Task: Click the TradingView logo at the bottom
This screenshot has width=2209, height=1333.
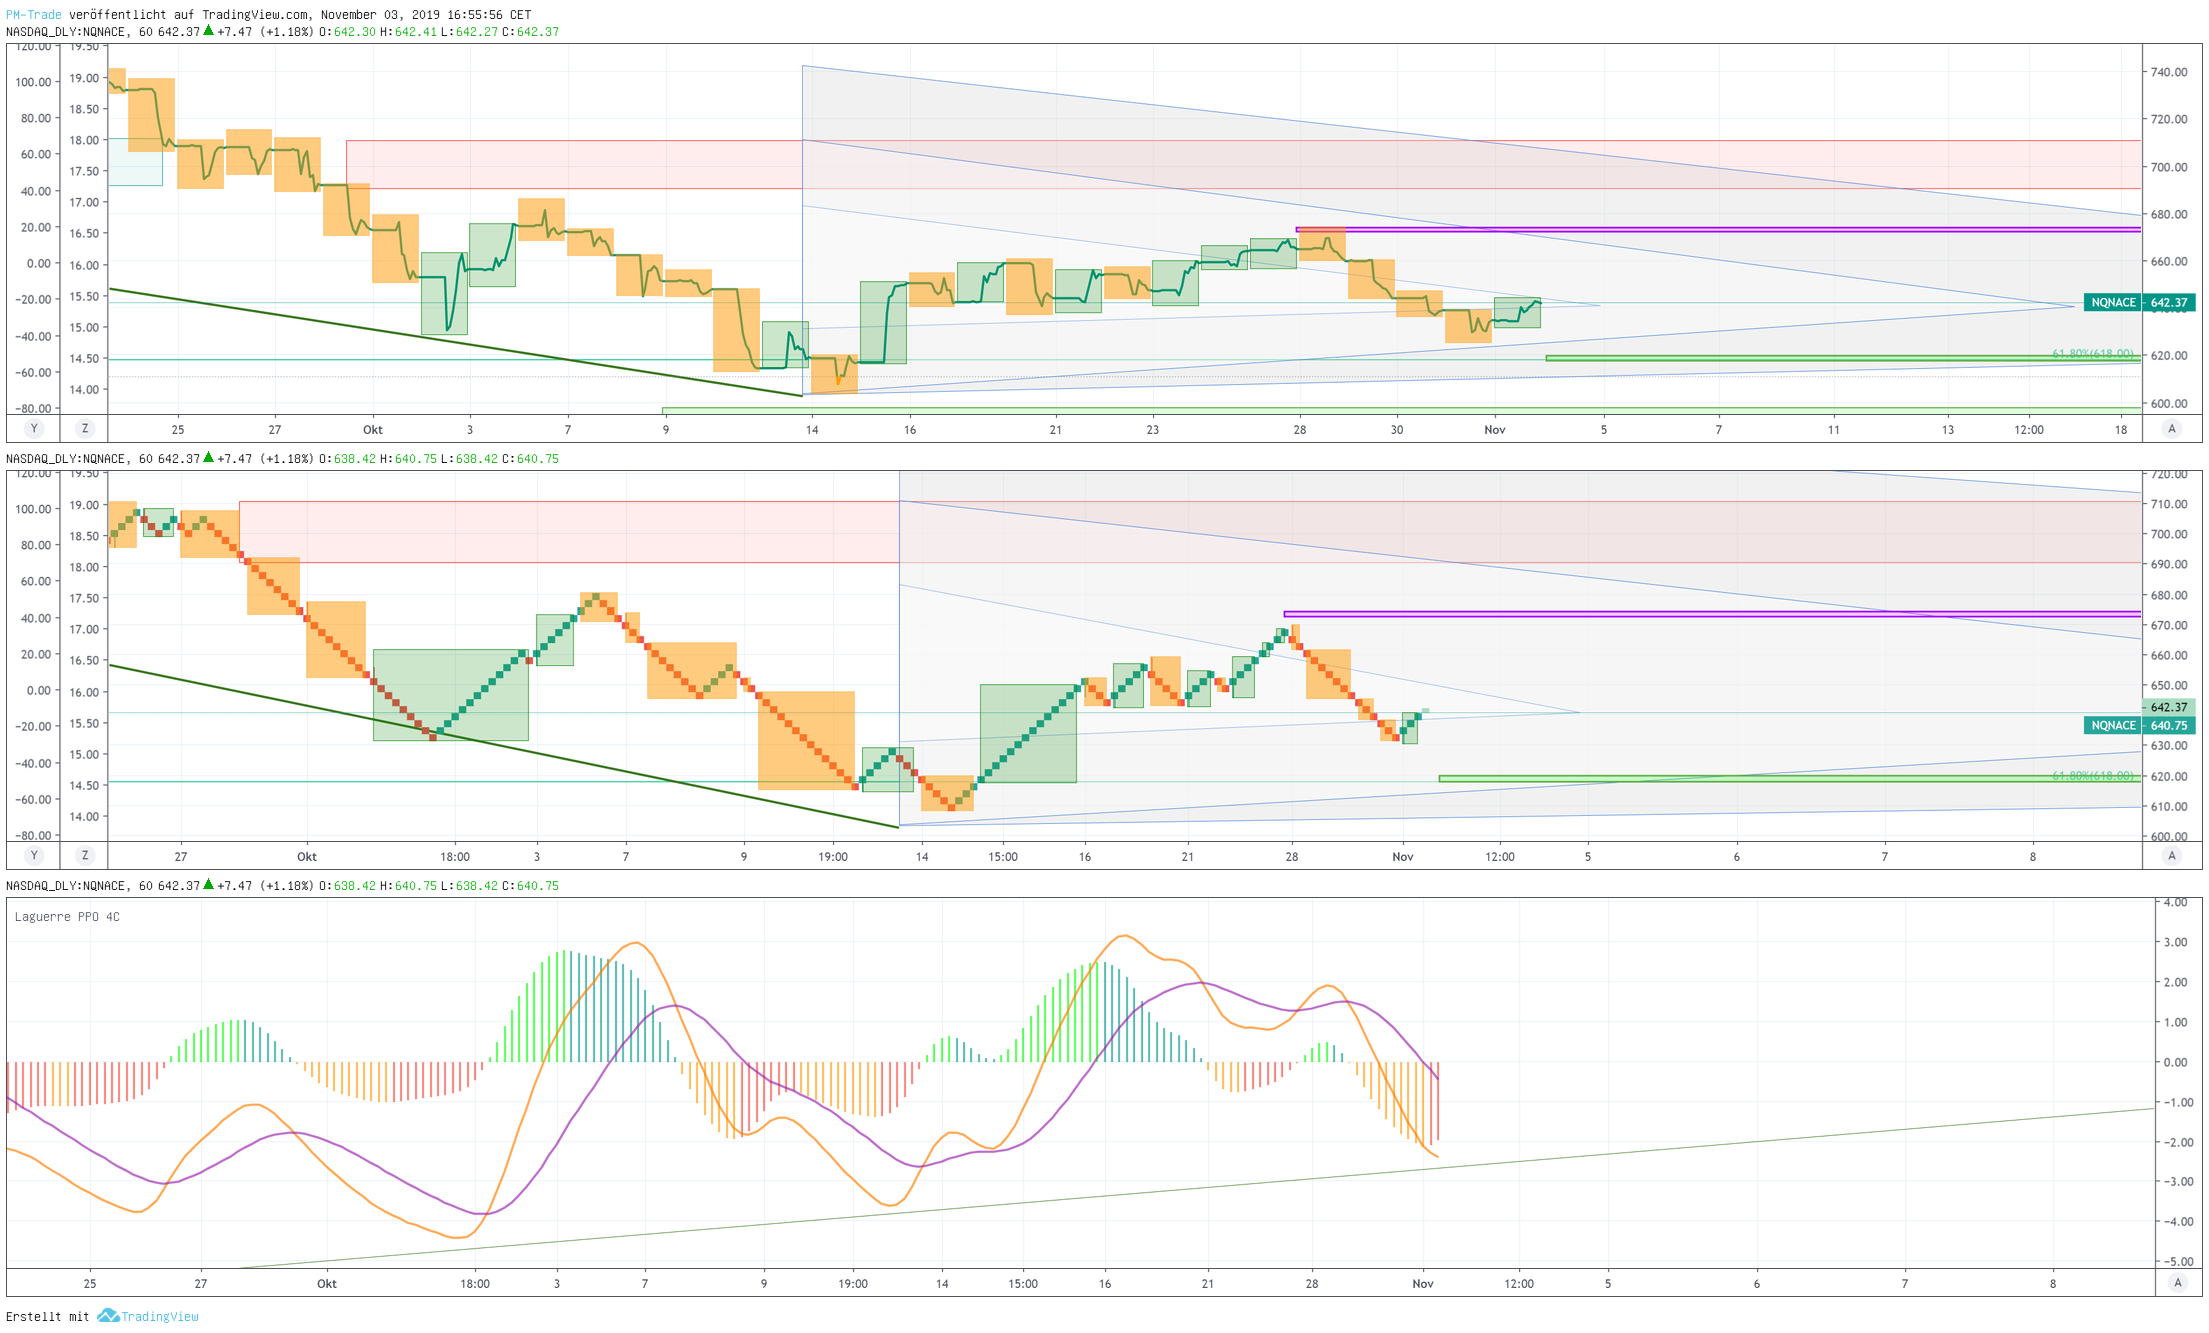Action: tap(149, 1316)
